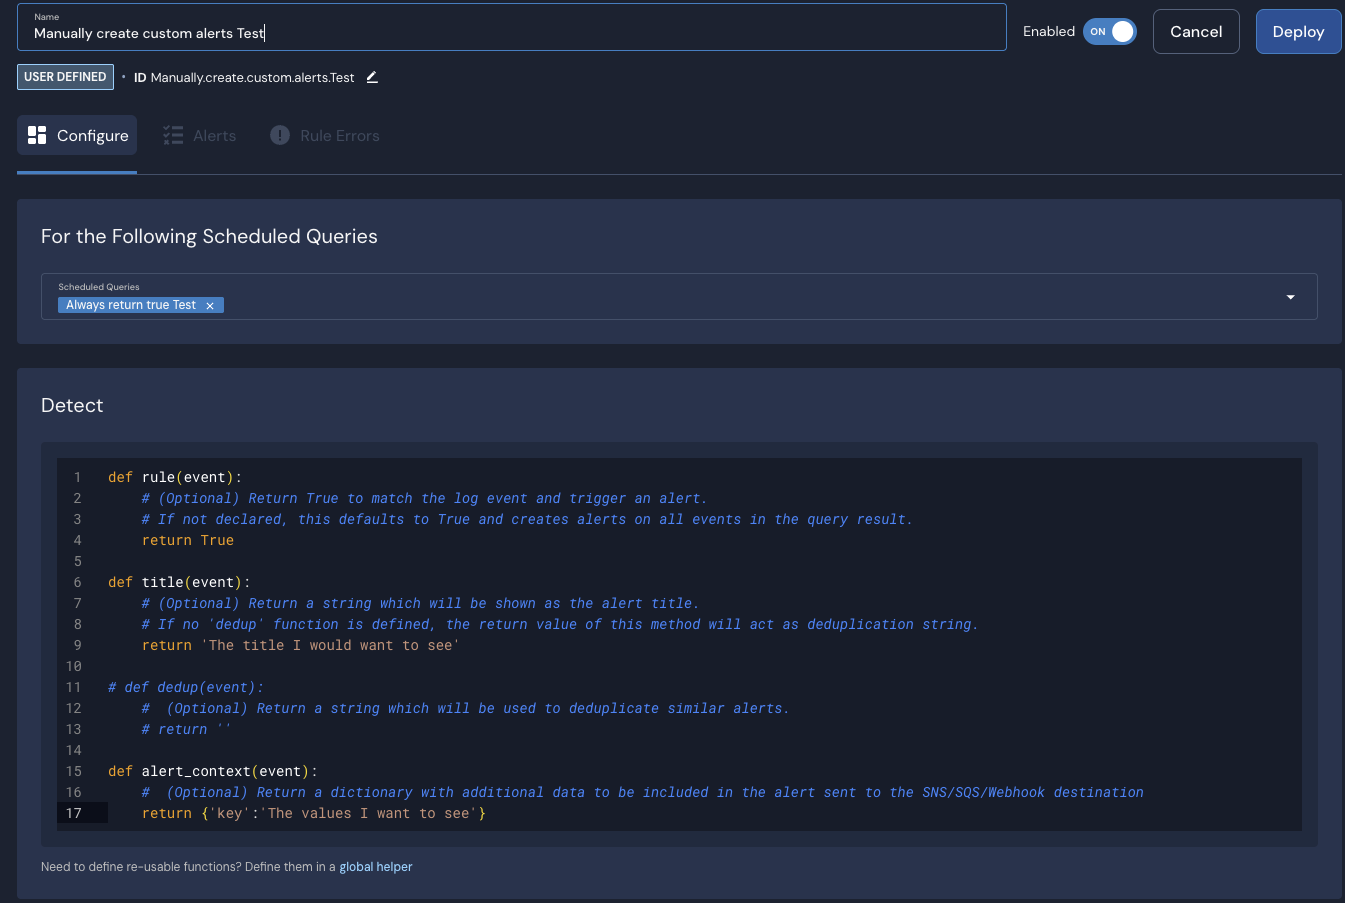Click the Deploy button

tap(1298, 32)
